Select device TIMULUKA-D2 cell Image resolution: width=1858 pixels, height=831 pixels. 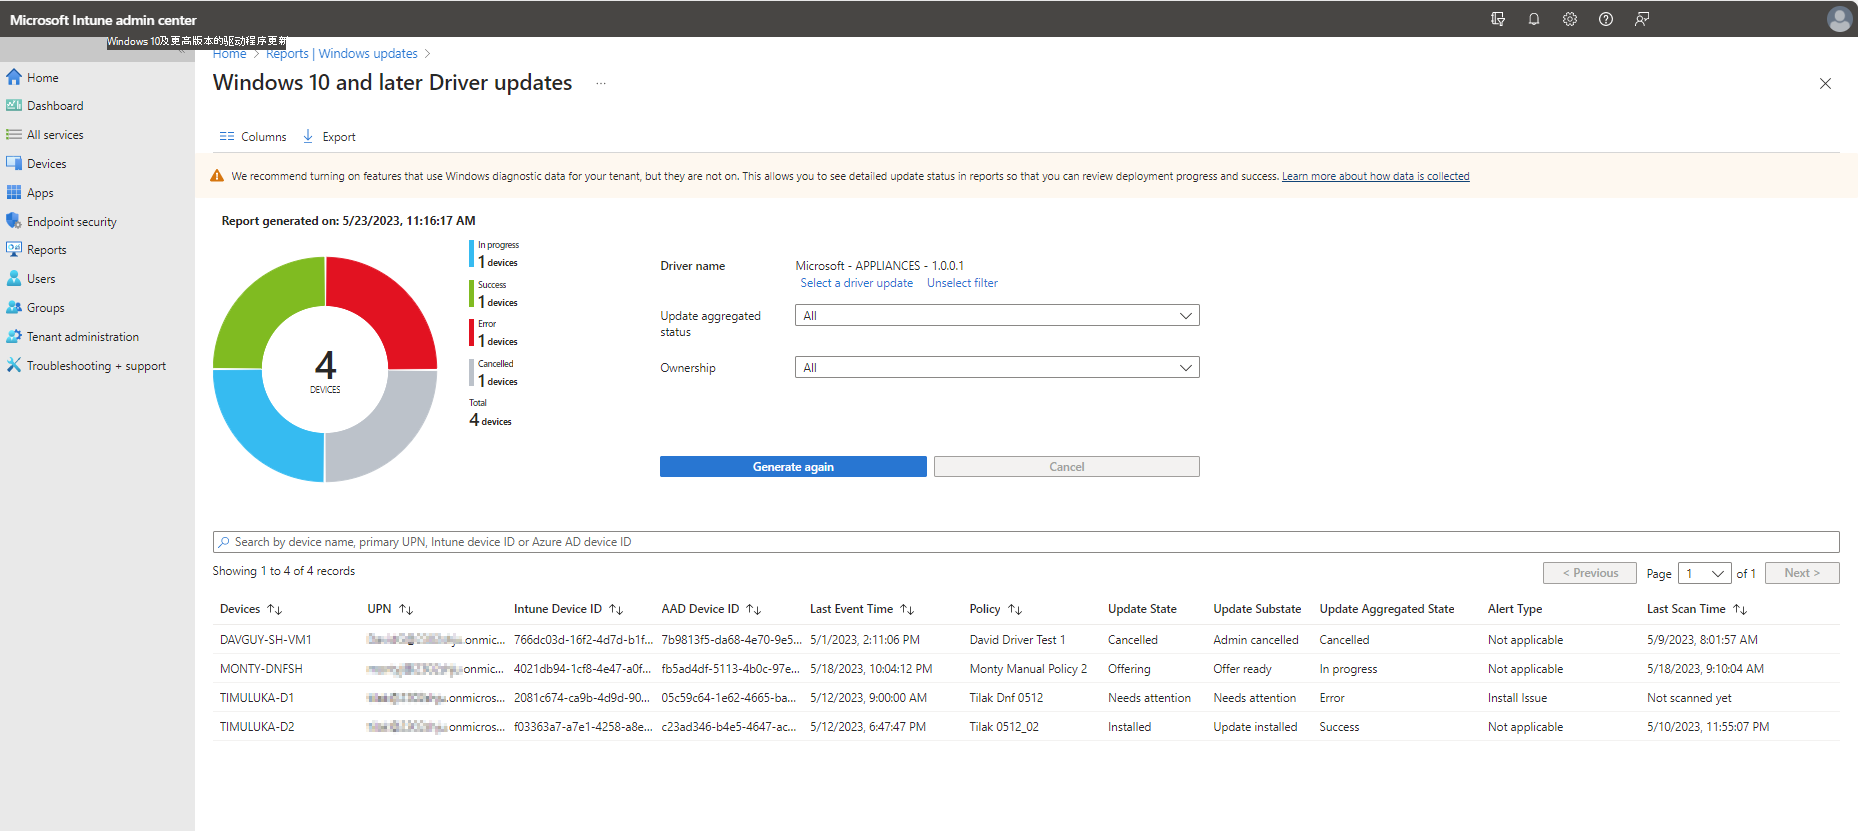[257, 727]
